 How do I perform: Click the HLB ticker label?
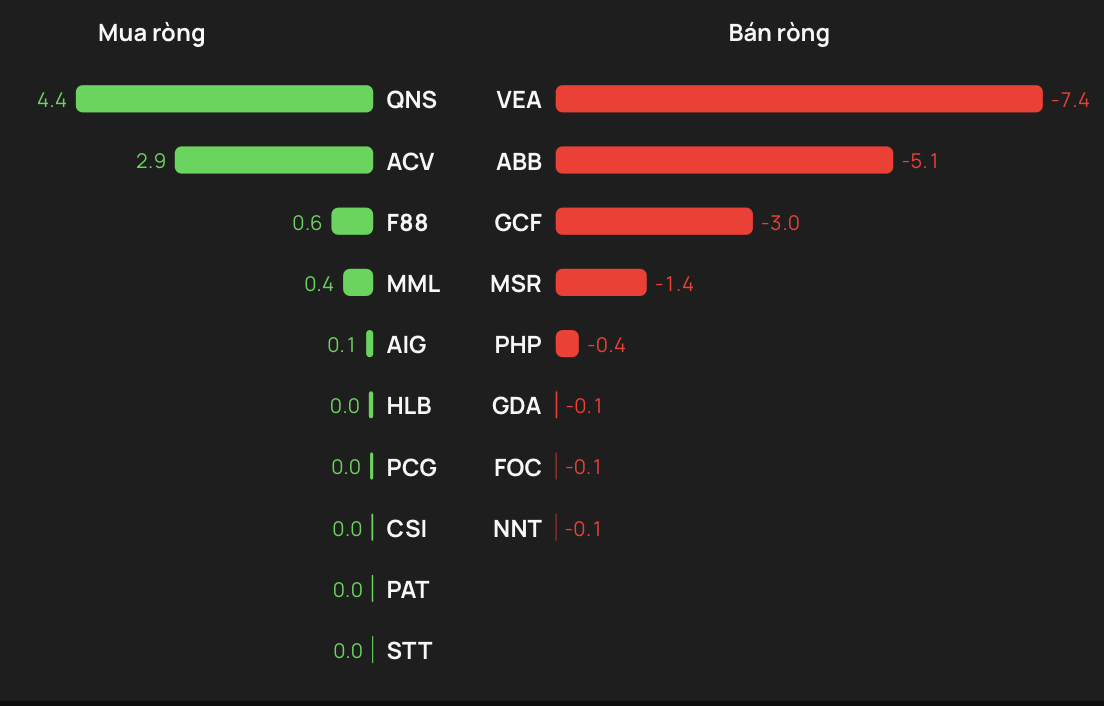coord(409,406)
